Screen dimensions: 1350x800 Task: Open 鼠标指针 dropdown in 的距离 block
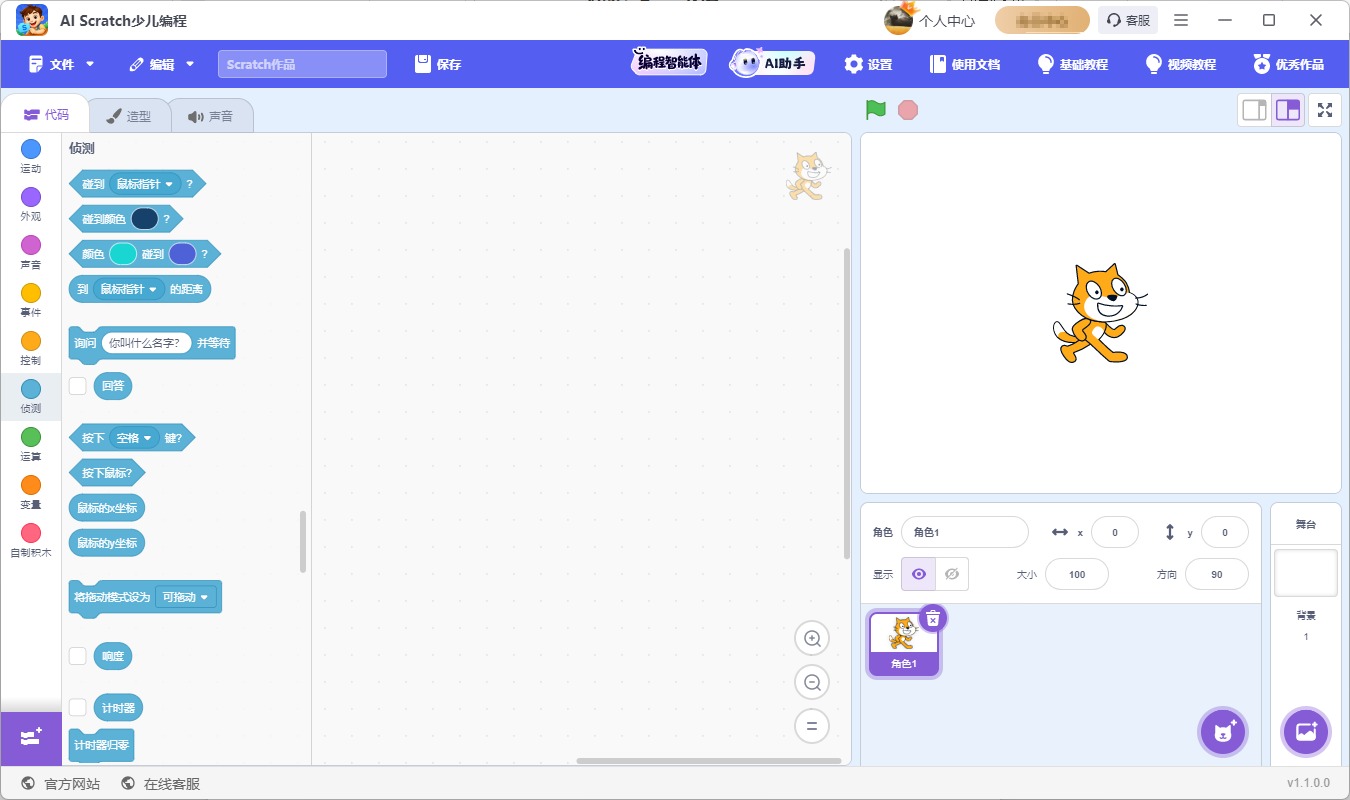[x=130, y=290]
